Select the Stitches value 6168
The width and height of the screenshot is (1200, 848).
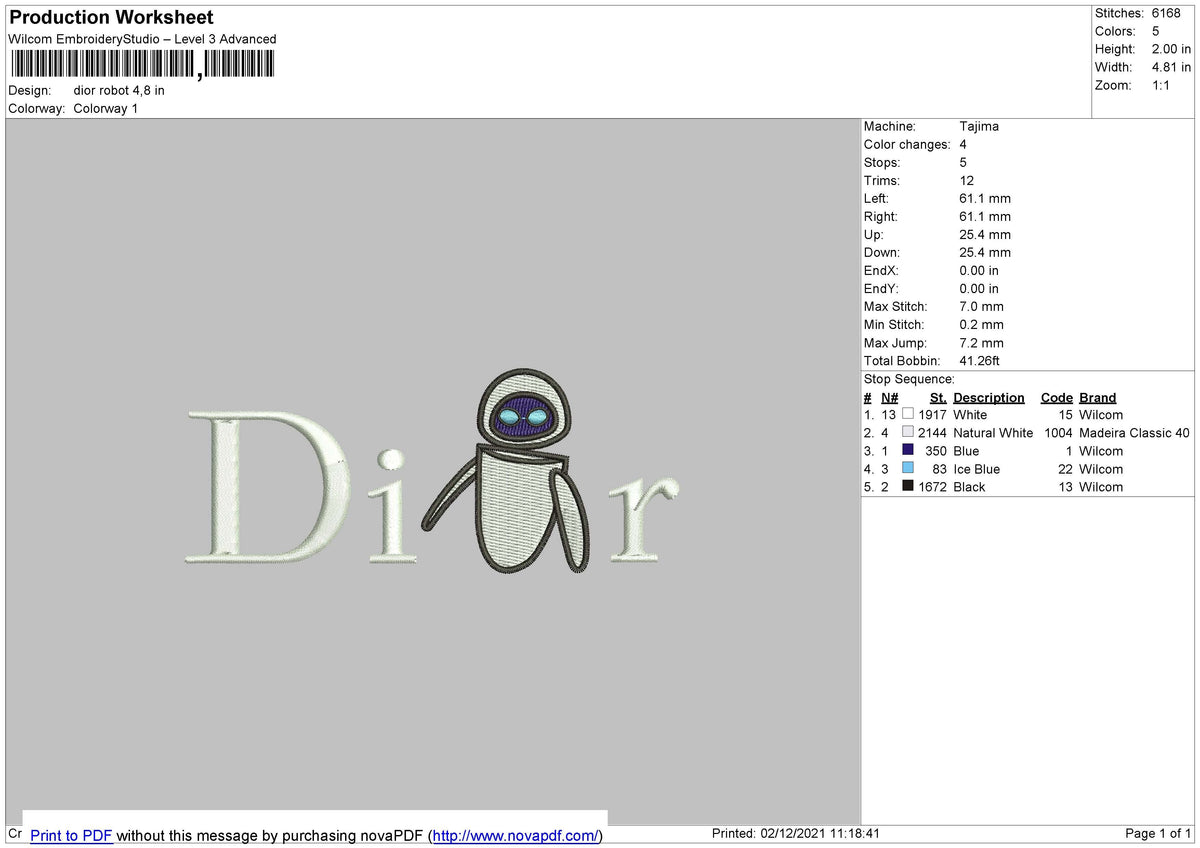pos(1166,13)
